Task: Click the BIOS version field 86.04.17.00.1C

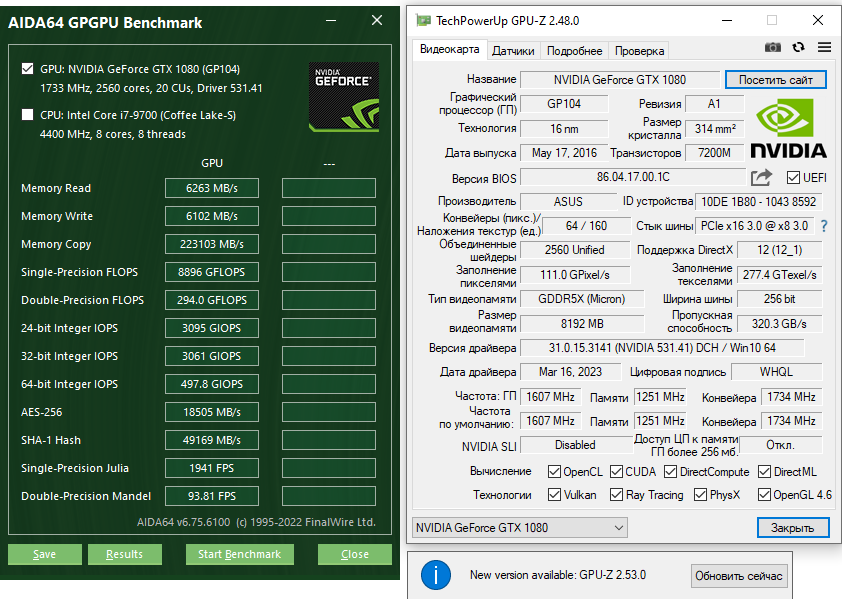Action: pyautogui.click(x=633, y=177)
